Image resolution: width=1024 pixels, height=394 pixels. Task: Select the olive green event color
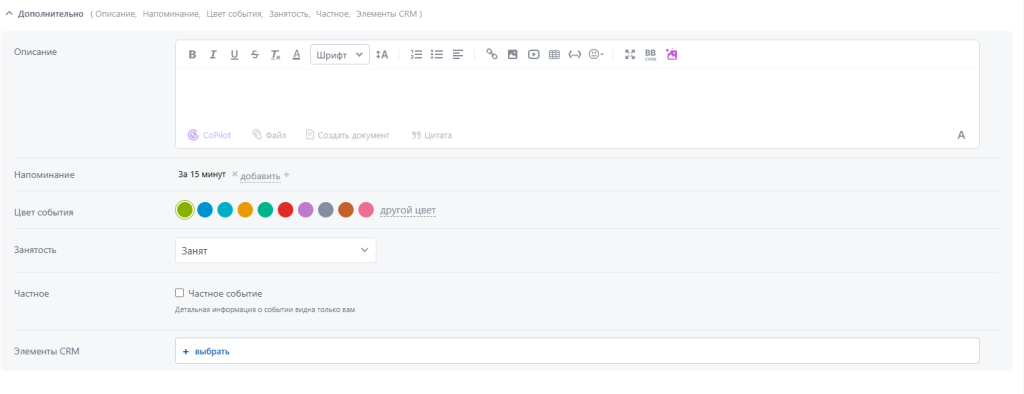[185, 210]
